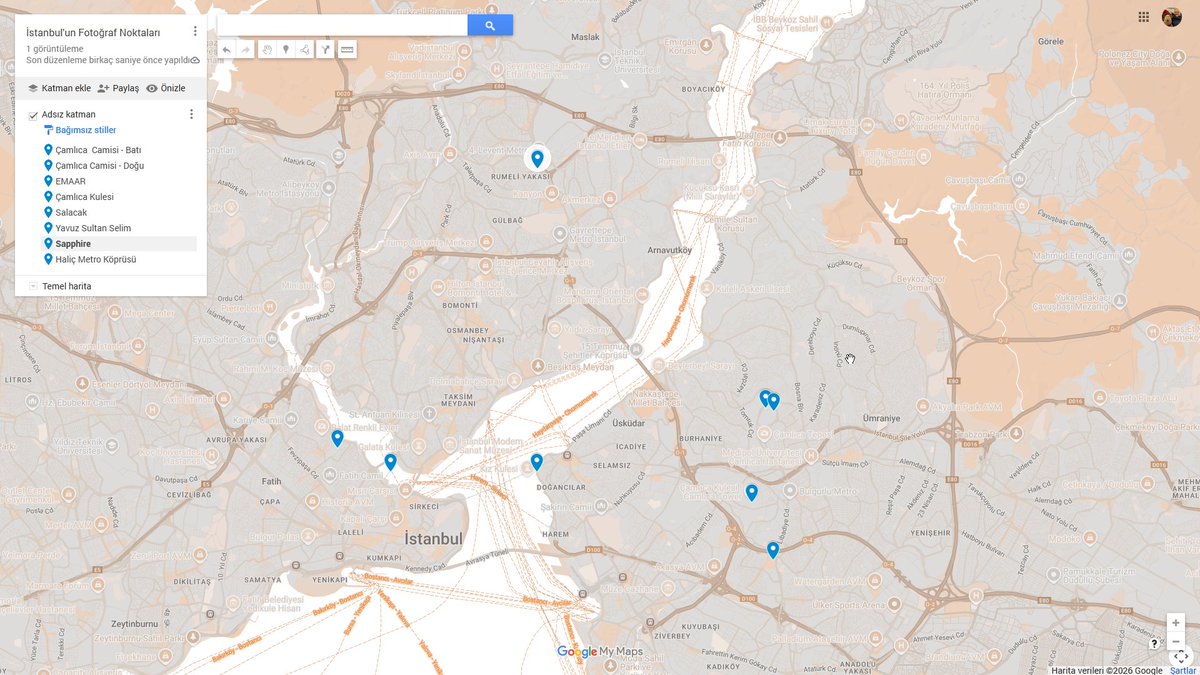Click the map title İstanbul'un Fotoğraf Noktaları
Image resolution: width=1200 pixels, height=675 pixels.
pos(93,32)
